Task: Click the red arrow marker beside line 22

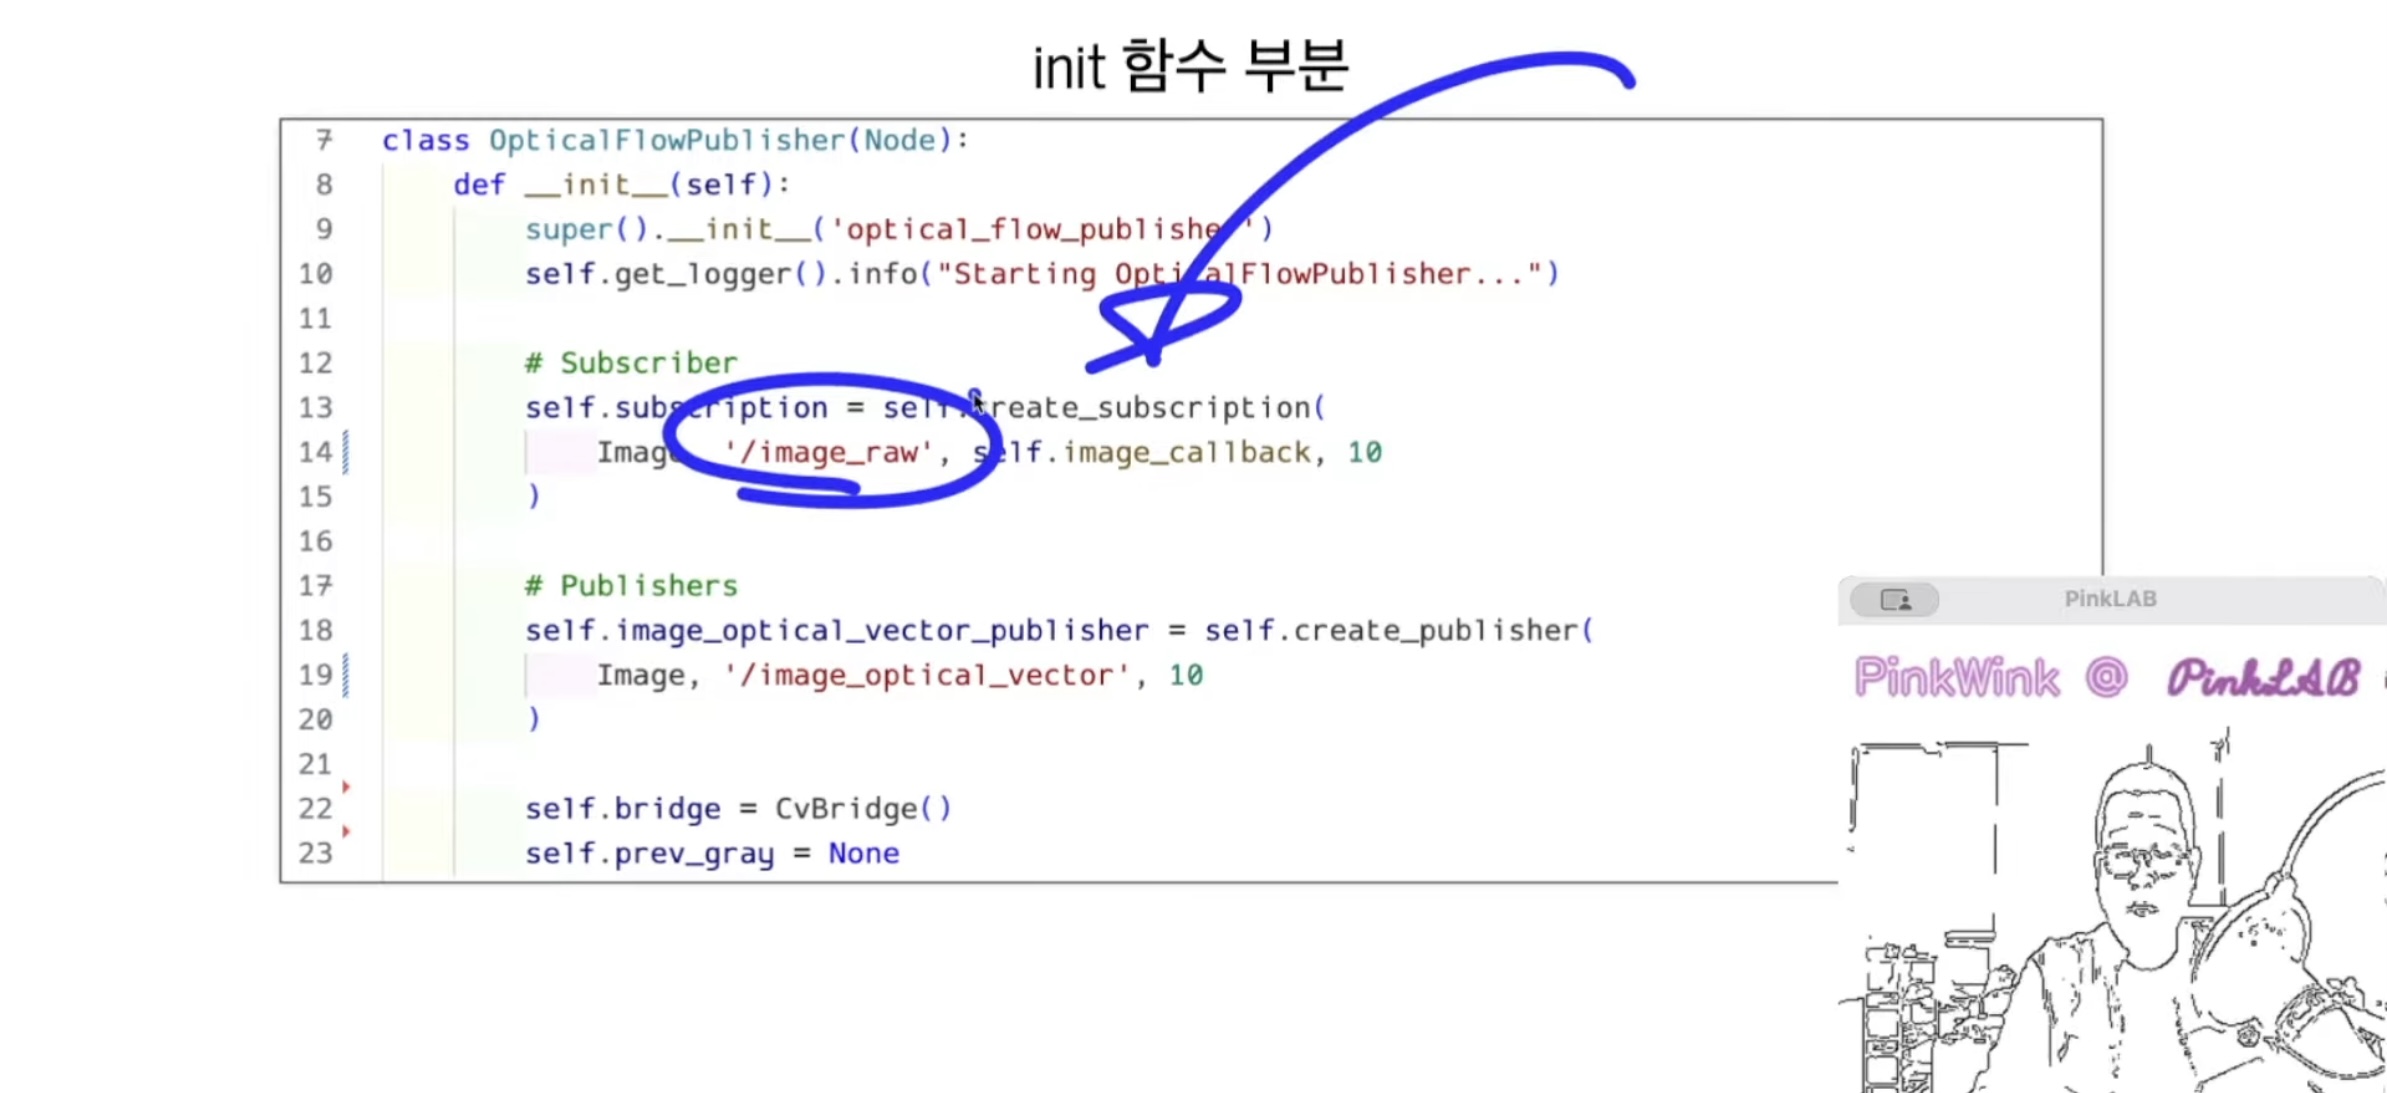Action: point(346,787)
